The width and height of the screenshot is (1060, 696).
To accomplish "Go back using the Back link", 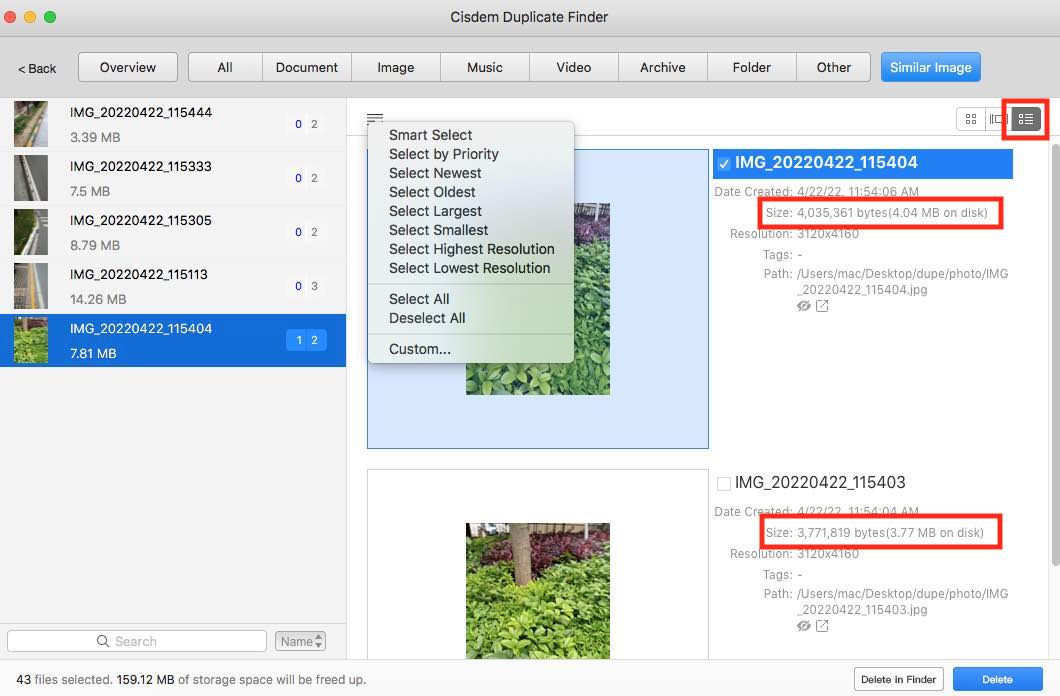I will [x=36, y=68].
